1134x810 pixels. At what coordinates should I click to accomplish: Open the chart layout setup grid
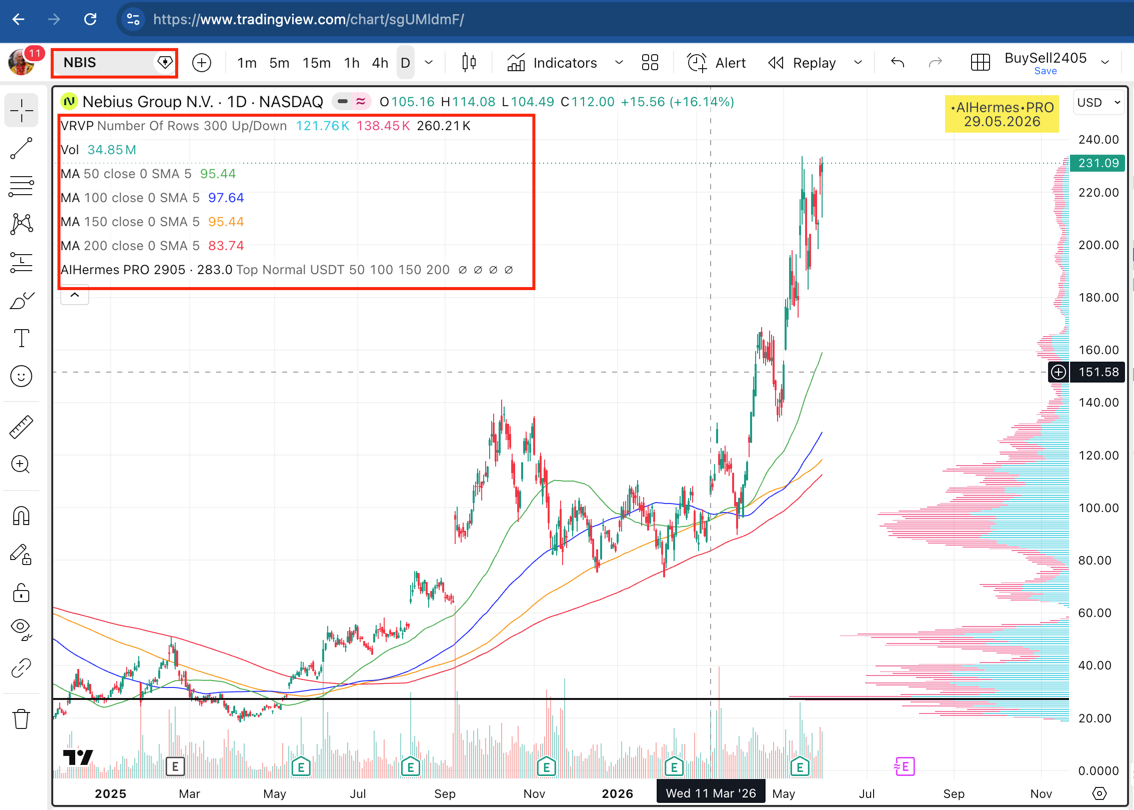pyautogui.click(x=980, y=63)
